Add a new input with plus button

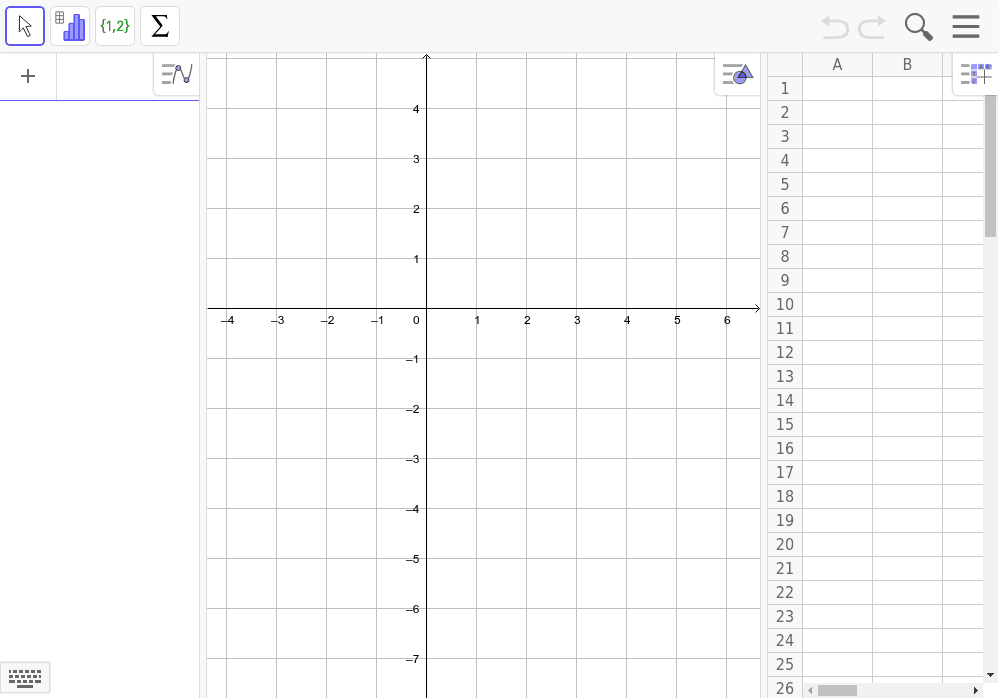(28, 77)
